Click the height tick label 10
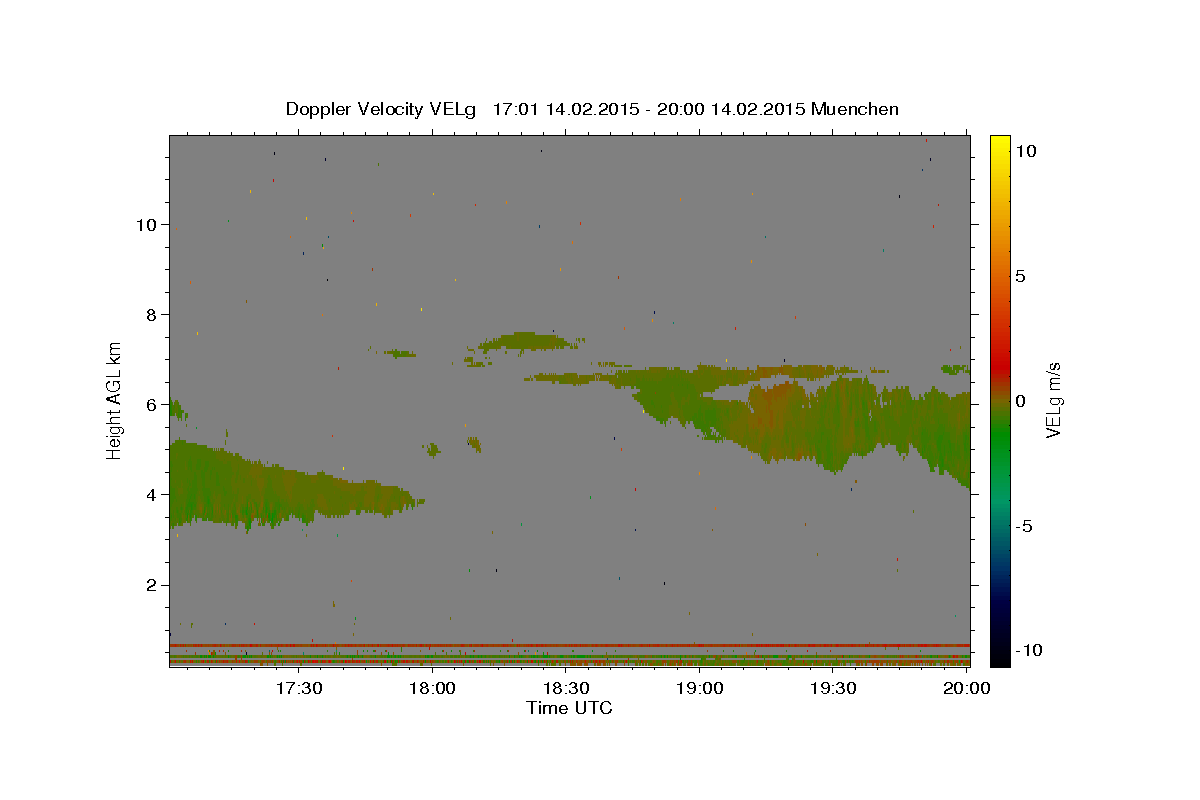This screenshot has height=800, width=1200. pos(145,225)
